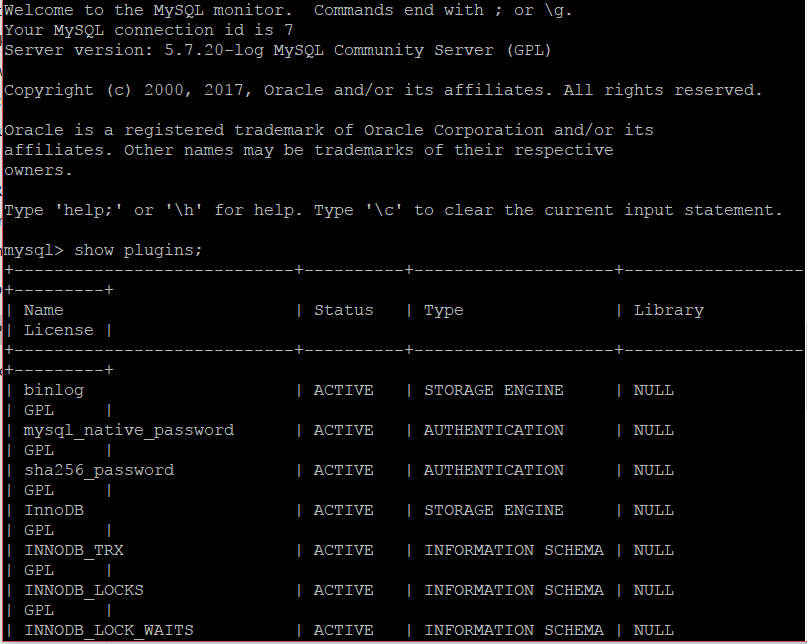
Task: Click GPL license under INNODB_TRX row
Action: 39,570
